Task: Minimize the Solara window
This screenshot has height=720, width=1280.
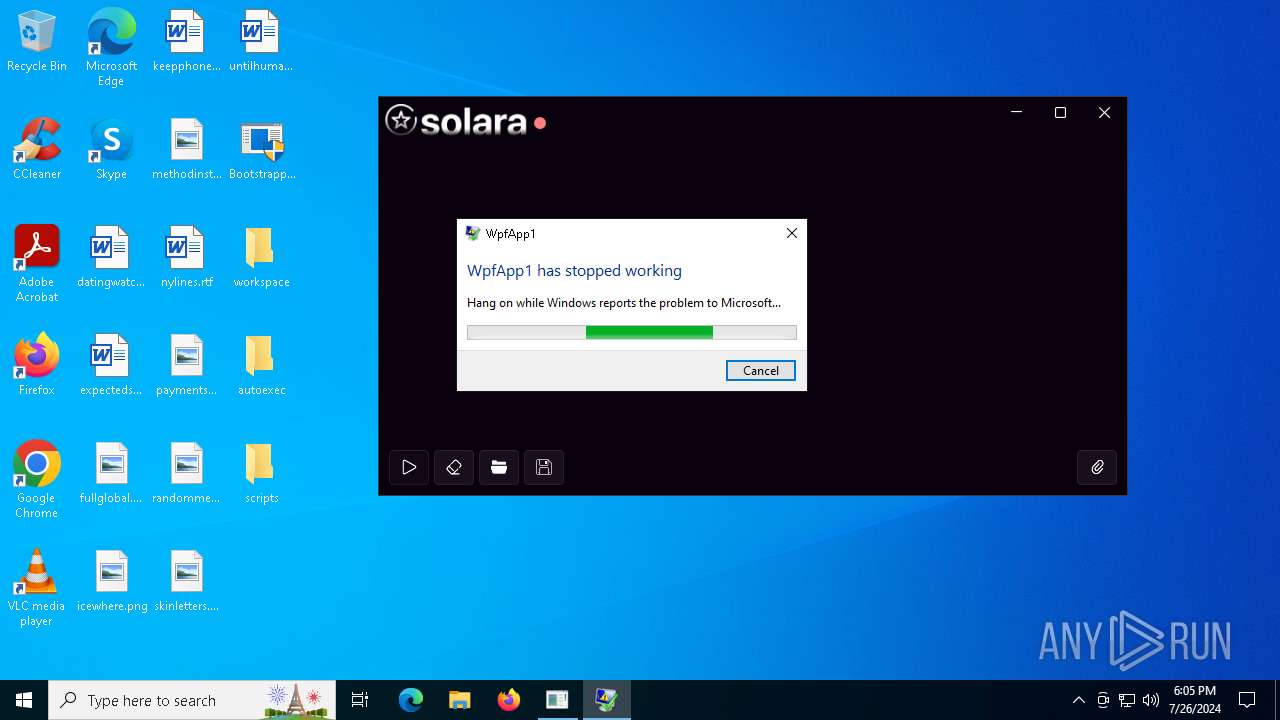Action: tap(1016, 113)
